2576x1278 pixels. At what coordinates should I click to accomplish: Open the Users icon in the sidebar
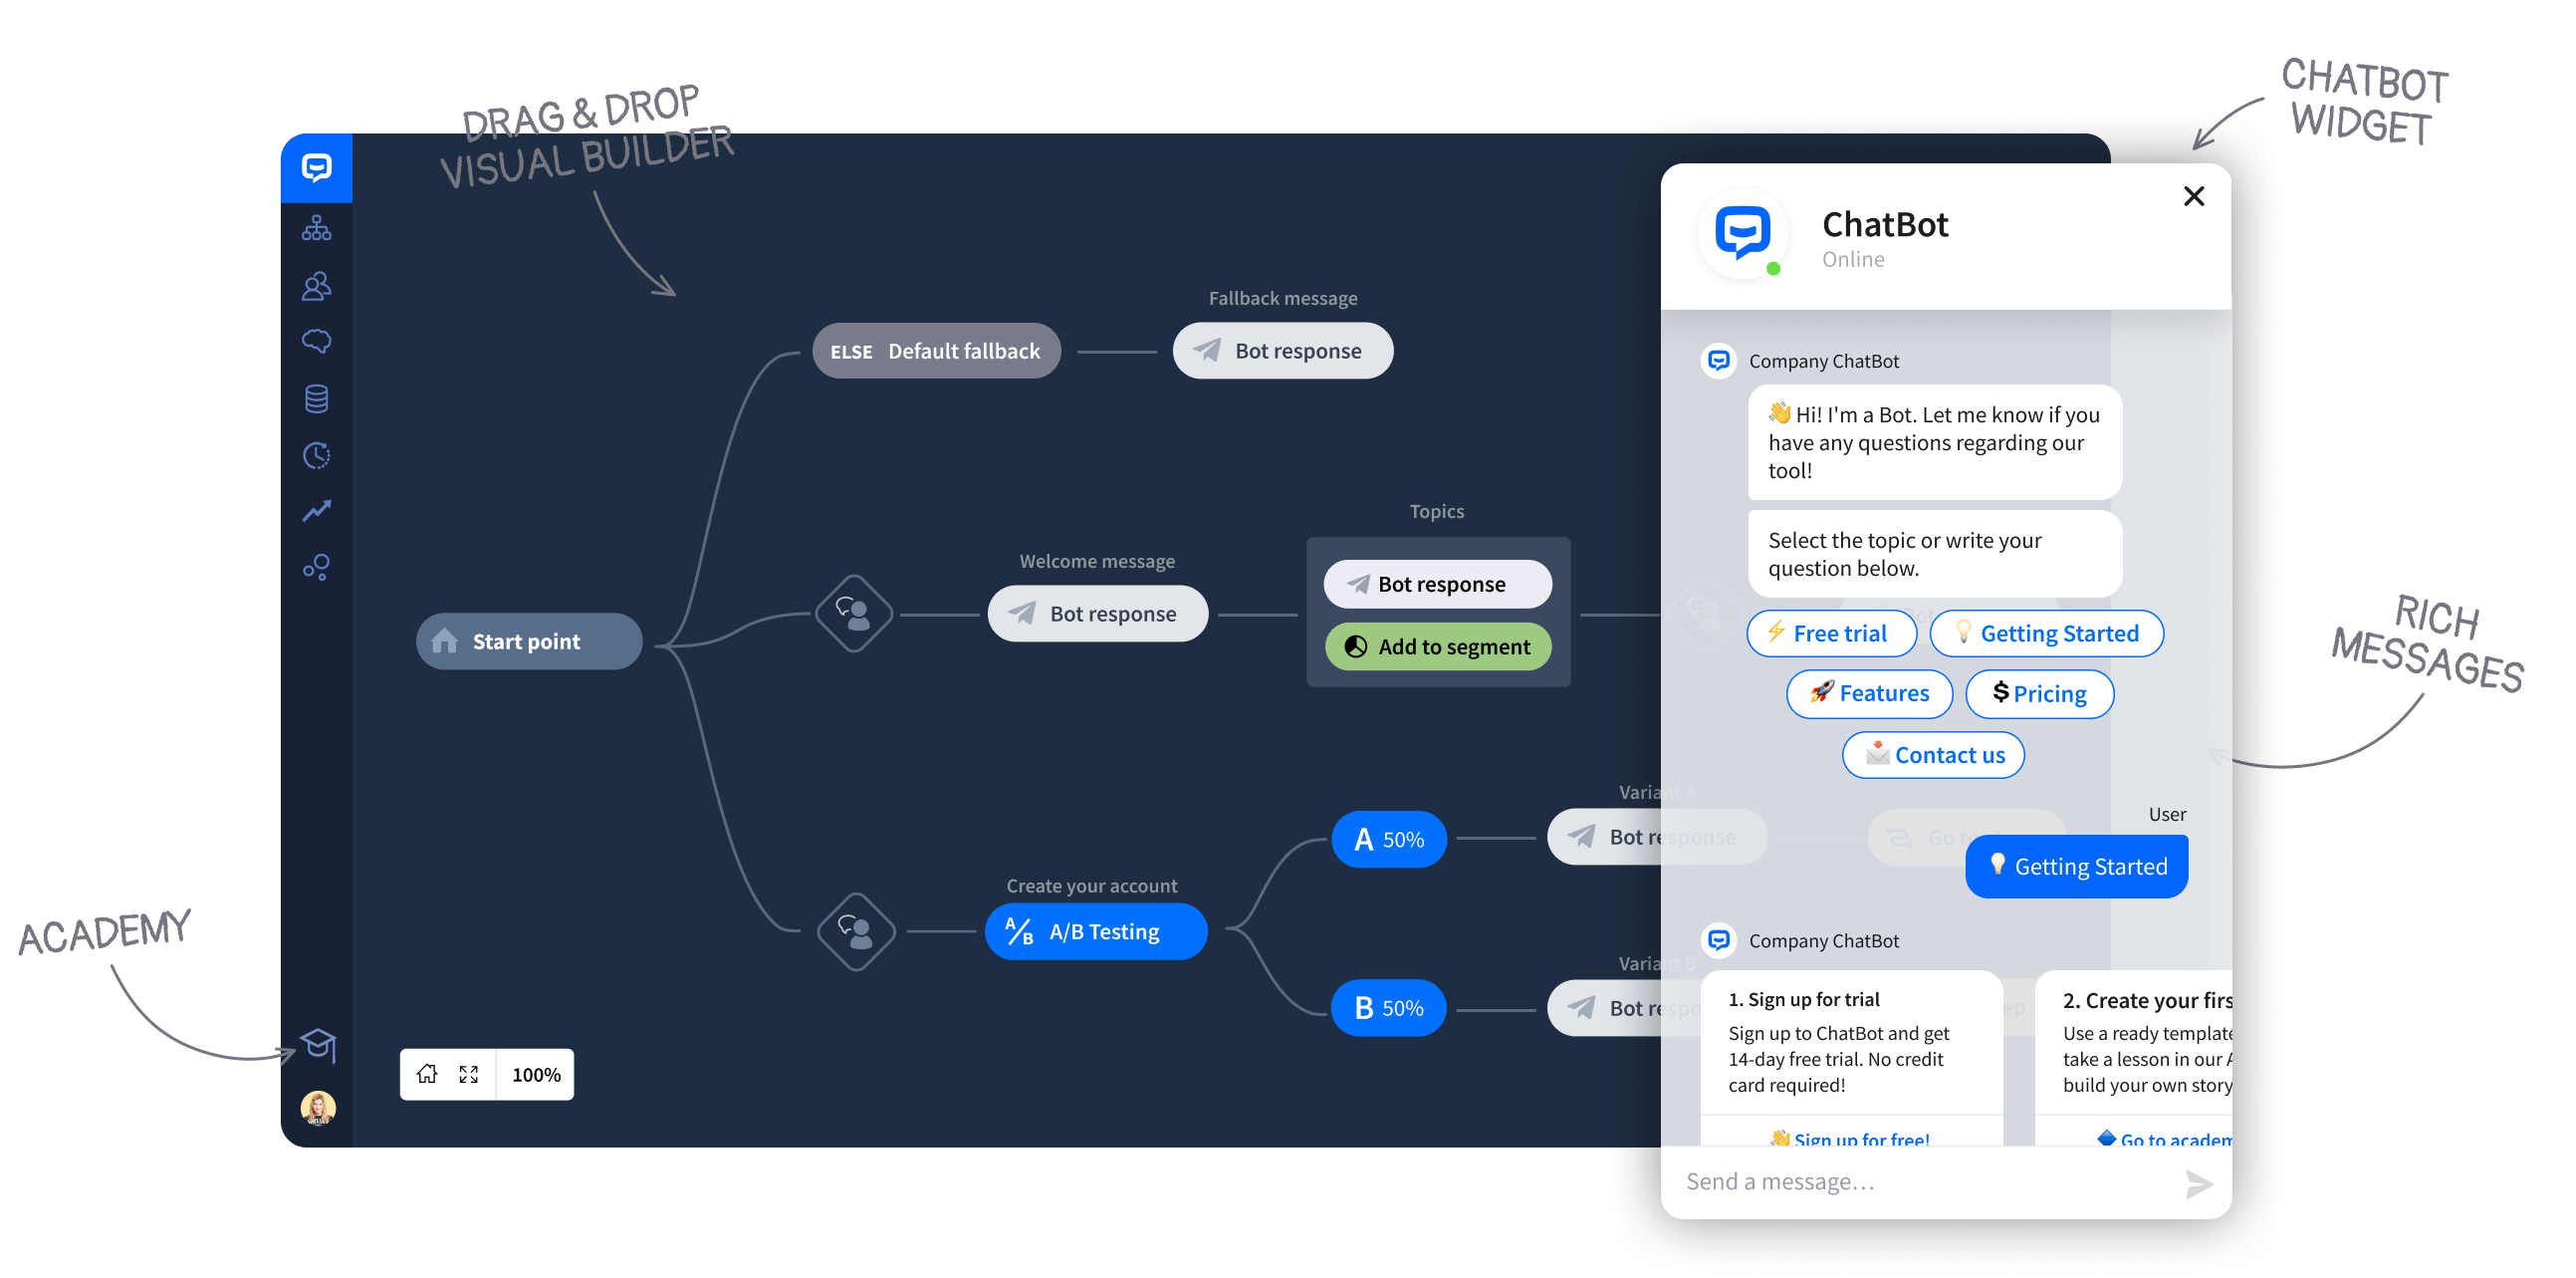[x=316, y=286]
